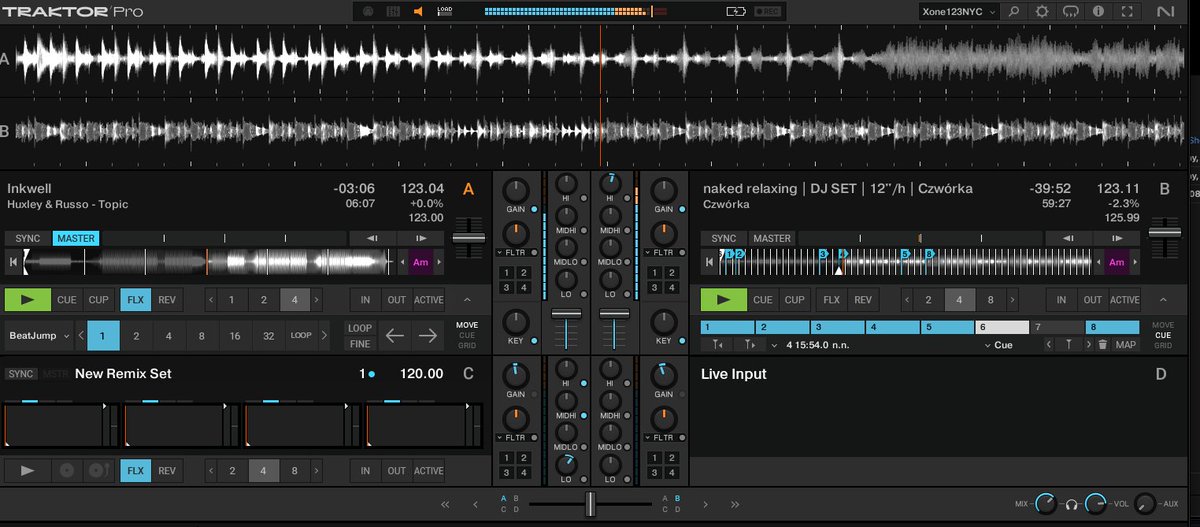This screenshot has width=1200, height=527.
Task: Play the Remix Set on deck C
Action: click(26, 471)
